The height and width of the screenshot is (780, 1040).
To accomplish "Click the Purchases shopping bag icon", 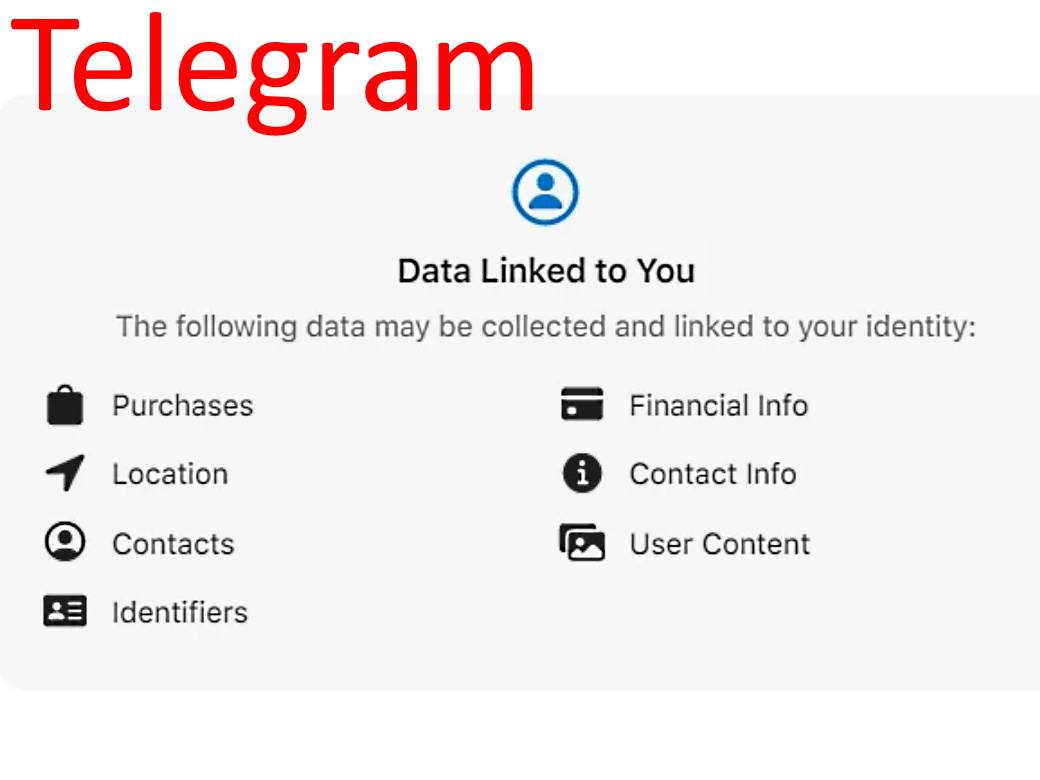I will point(65,406).
